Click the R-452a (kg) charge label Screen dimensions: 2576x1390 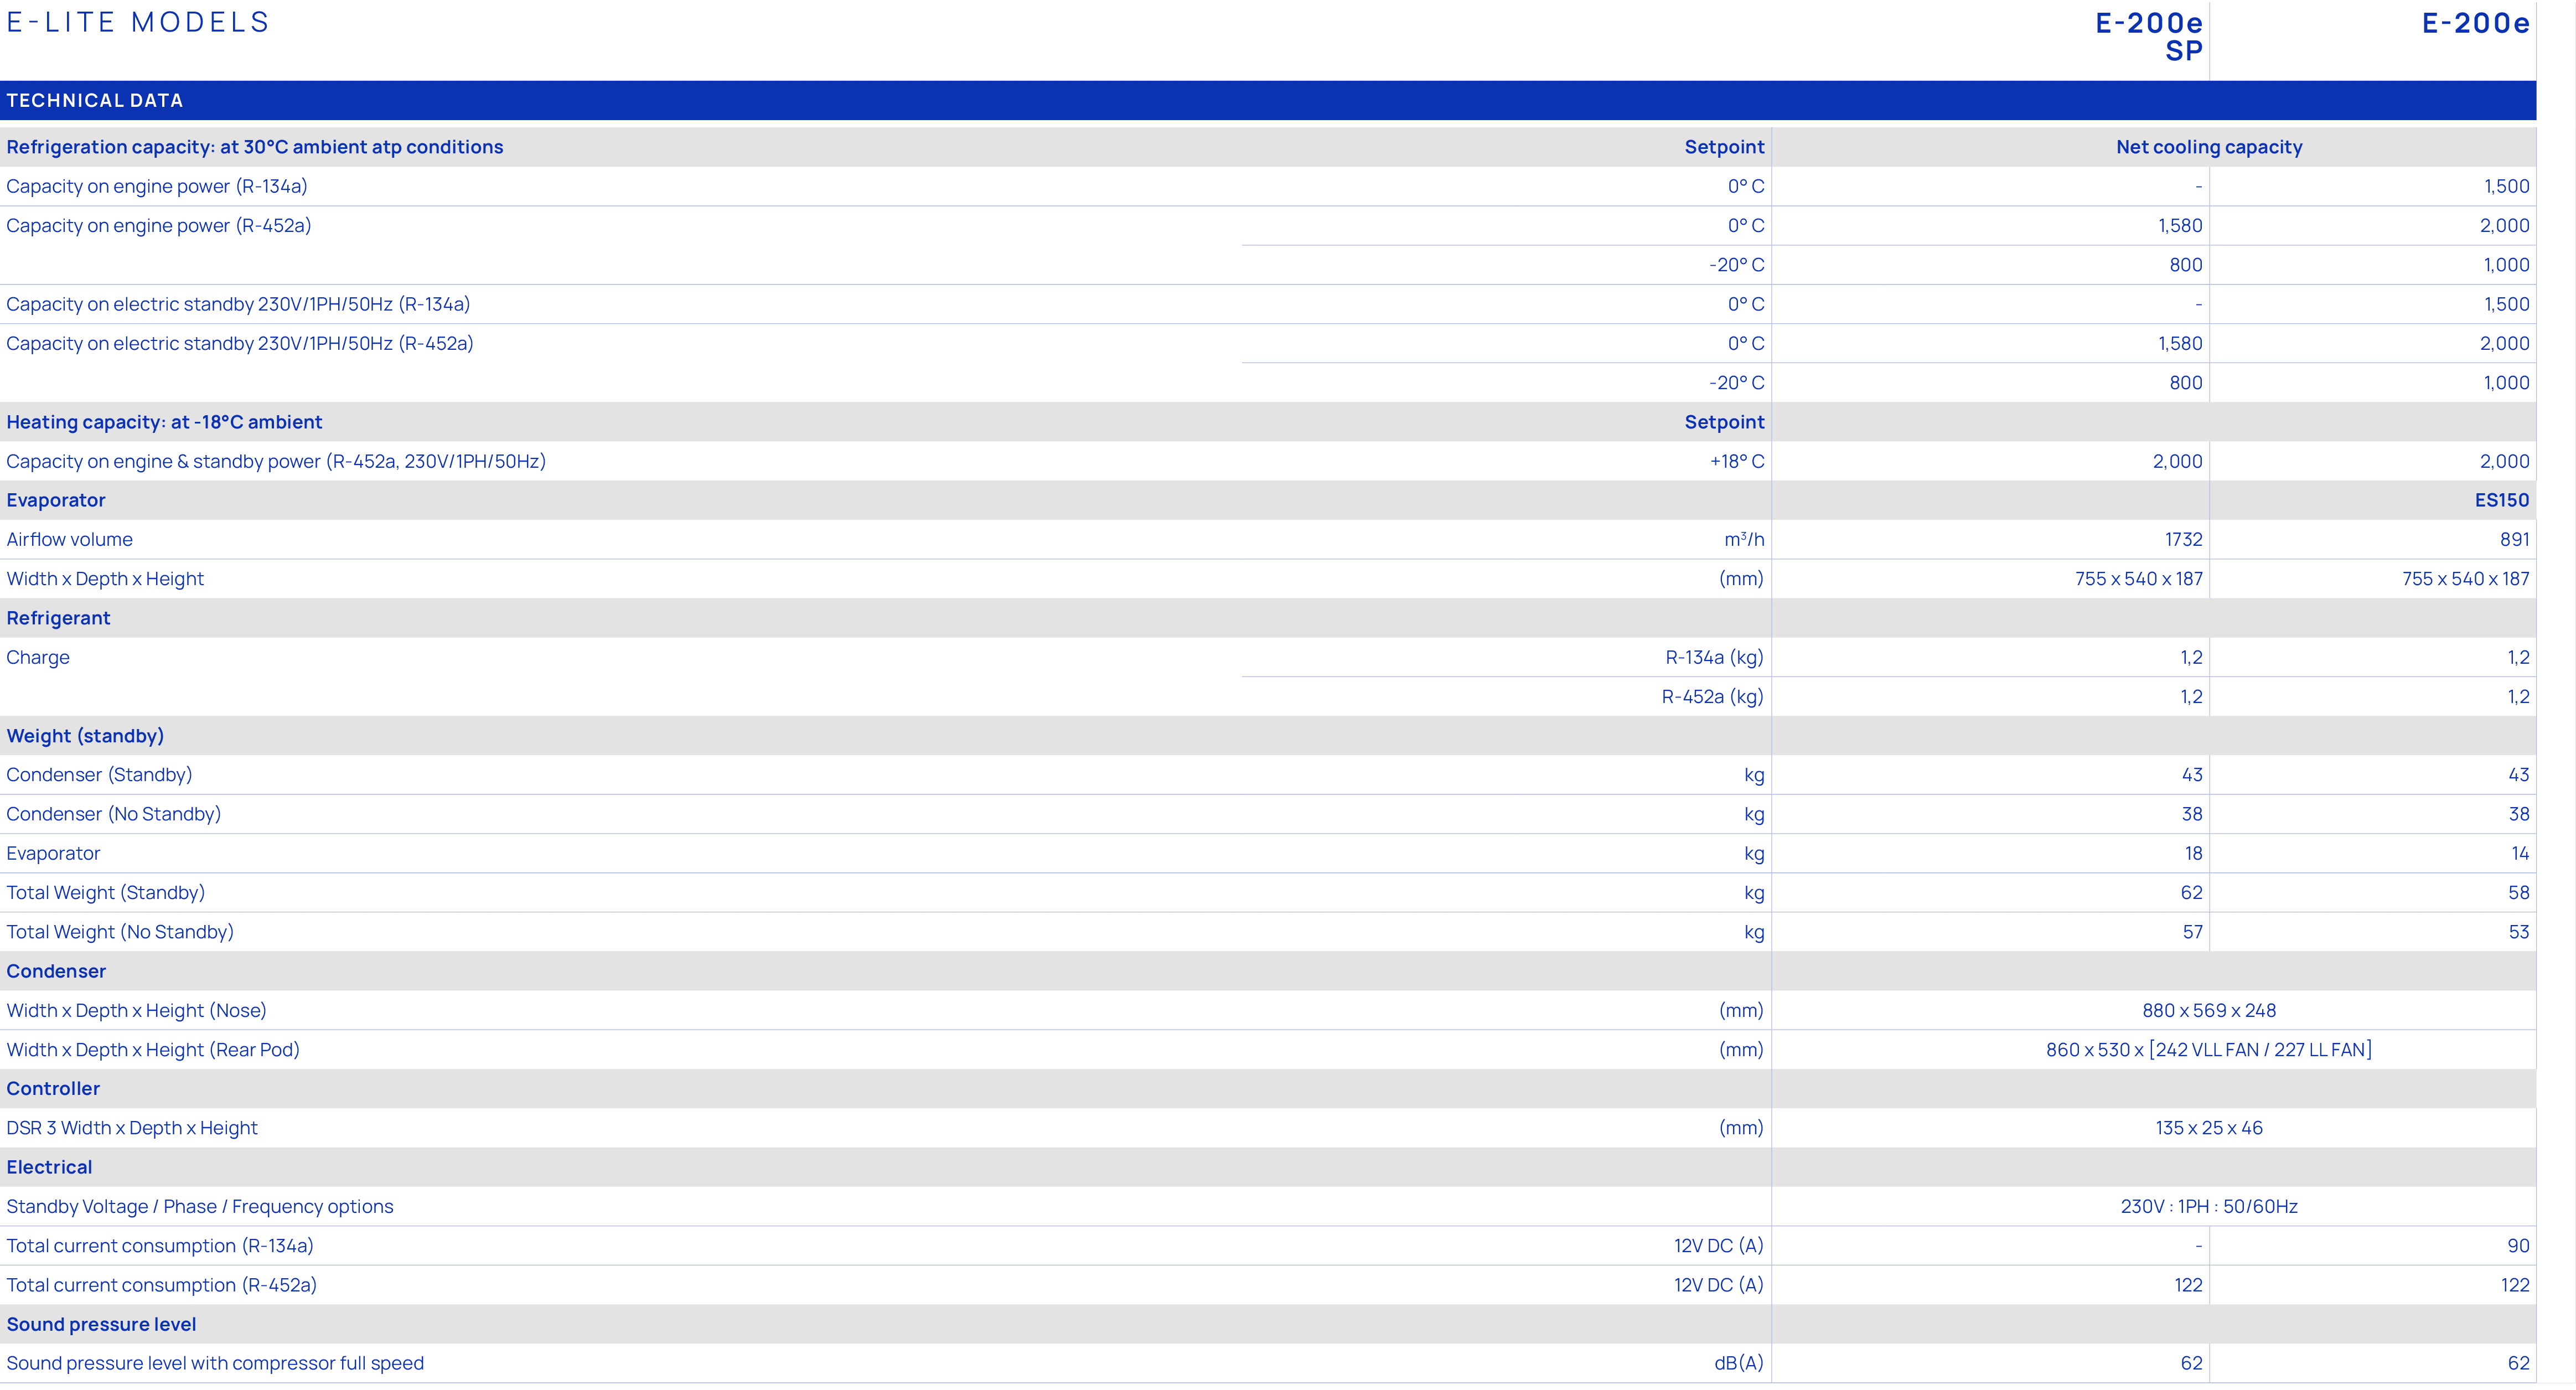(x=1712, y=696)
